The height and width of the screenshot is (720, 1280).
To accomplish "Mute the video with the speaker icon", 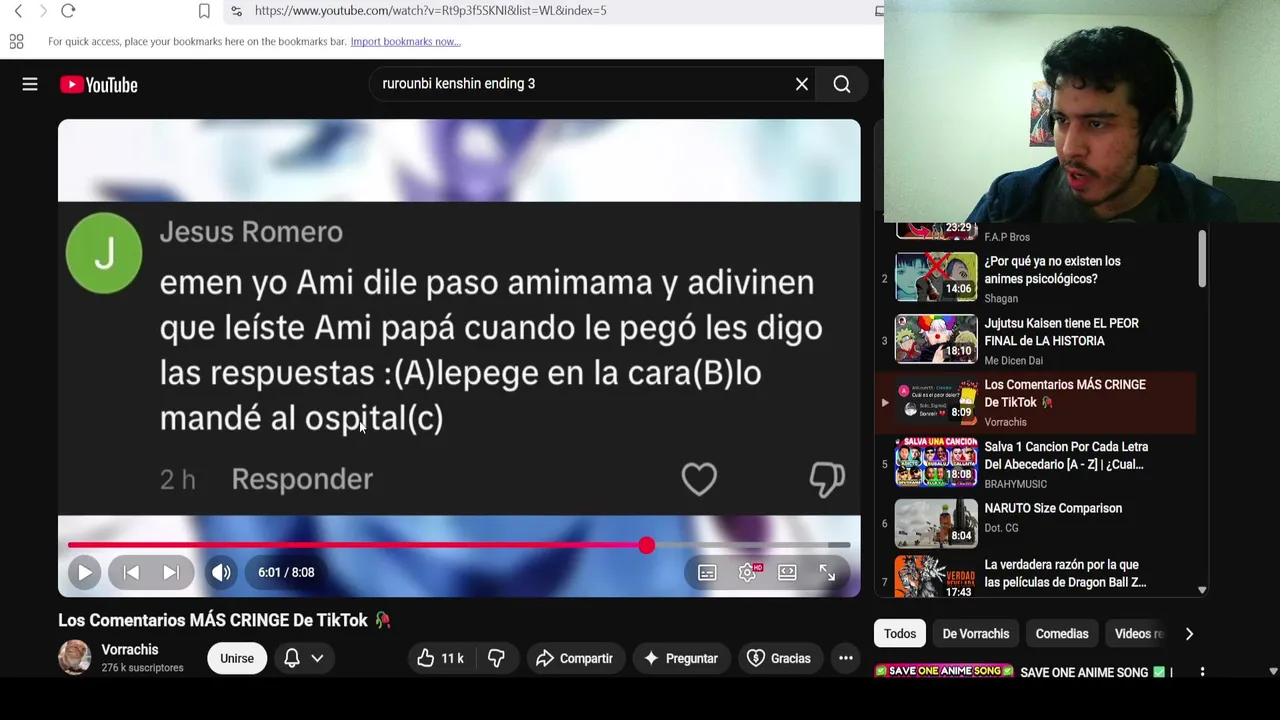I will click(x=221, y=572).
